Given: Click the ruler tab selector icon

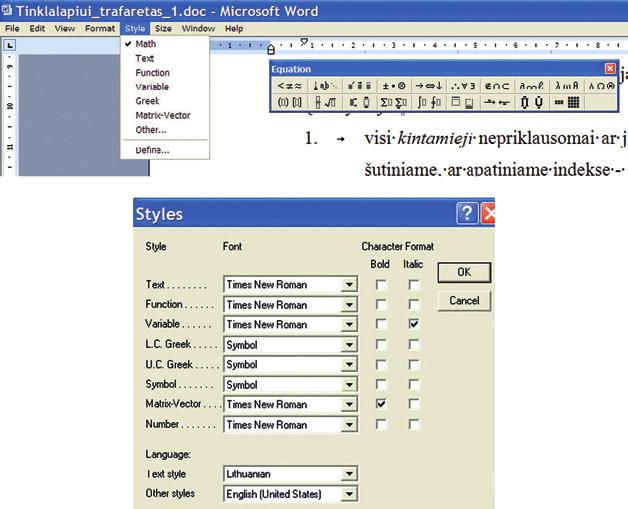Looking at the screenshot, I should click(10, 45).
